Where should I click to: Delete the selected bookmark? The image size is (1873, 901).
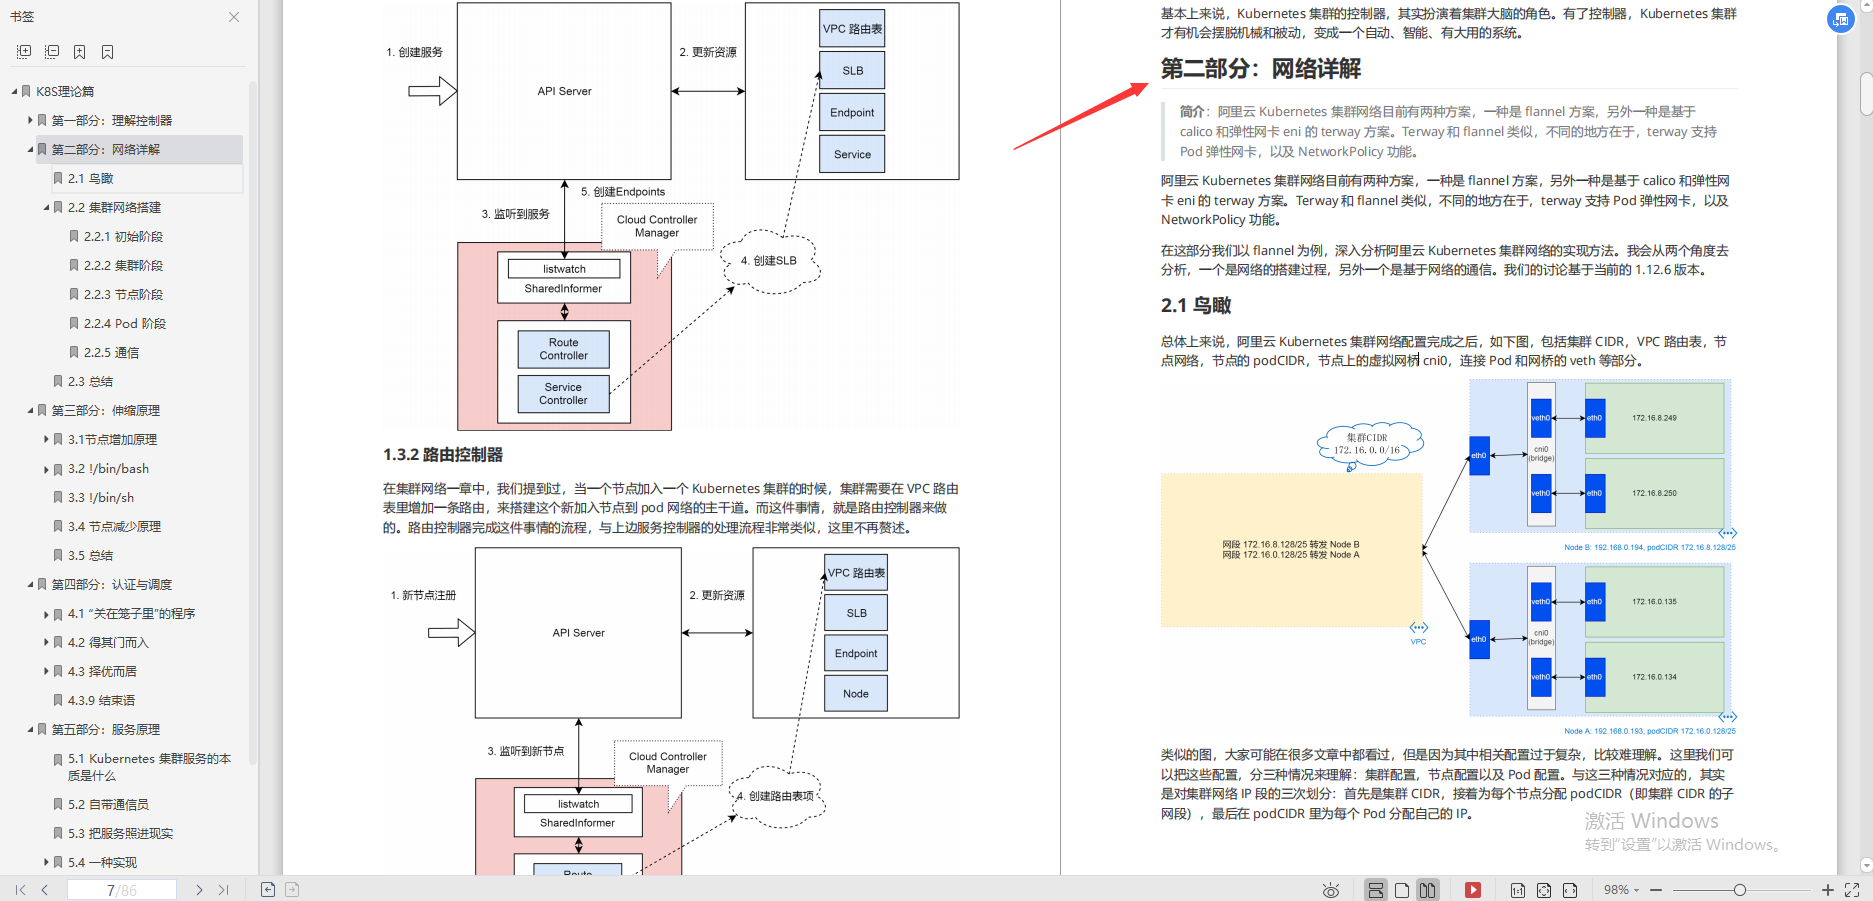click(108, 52)
